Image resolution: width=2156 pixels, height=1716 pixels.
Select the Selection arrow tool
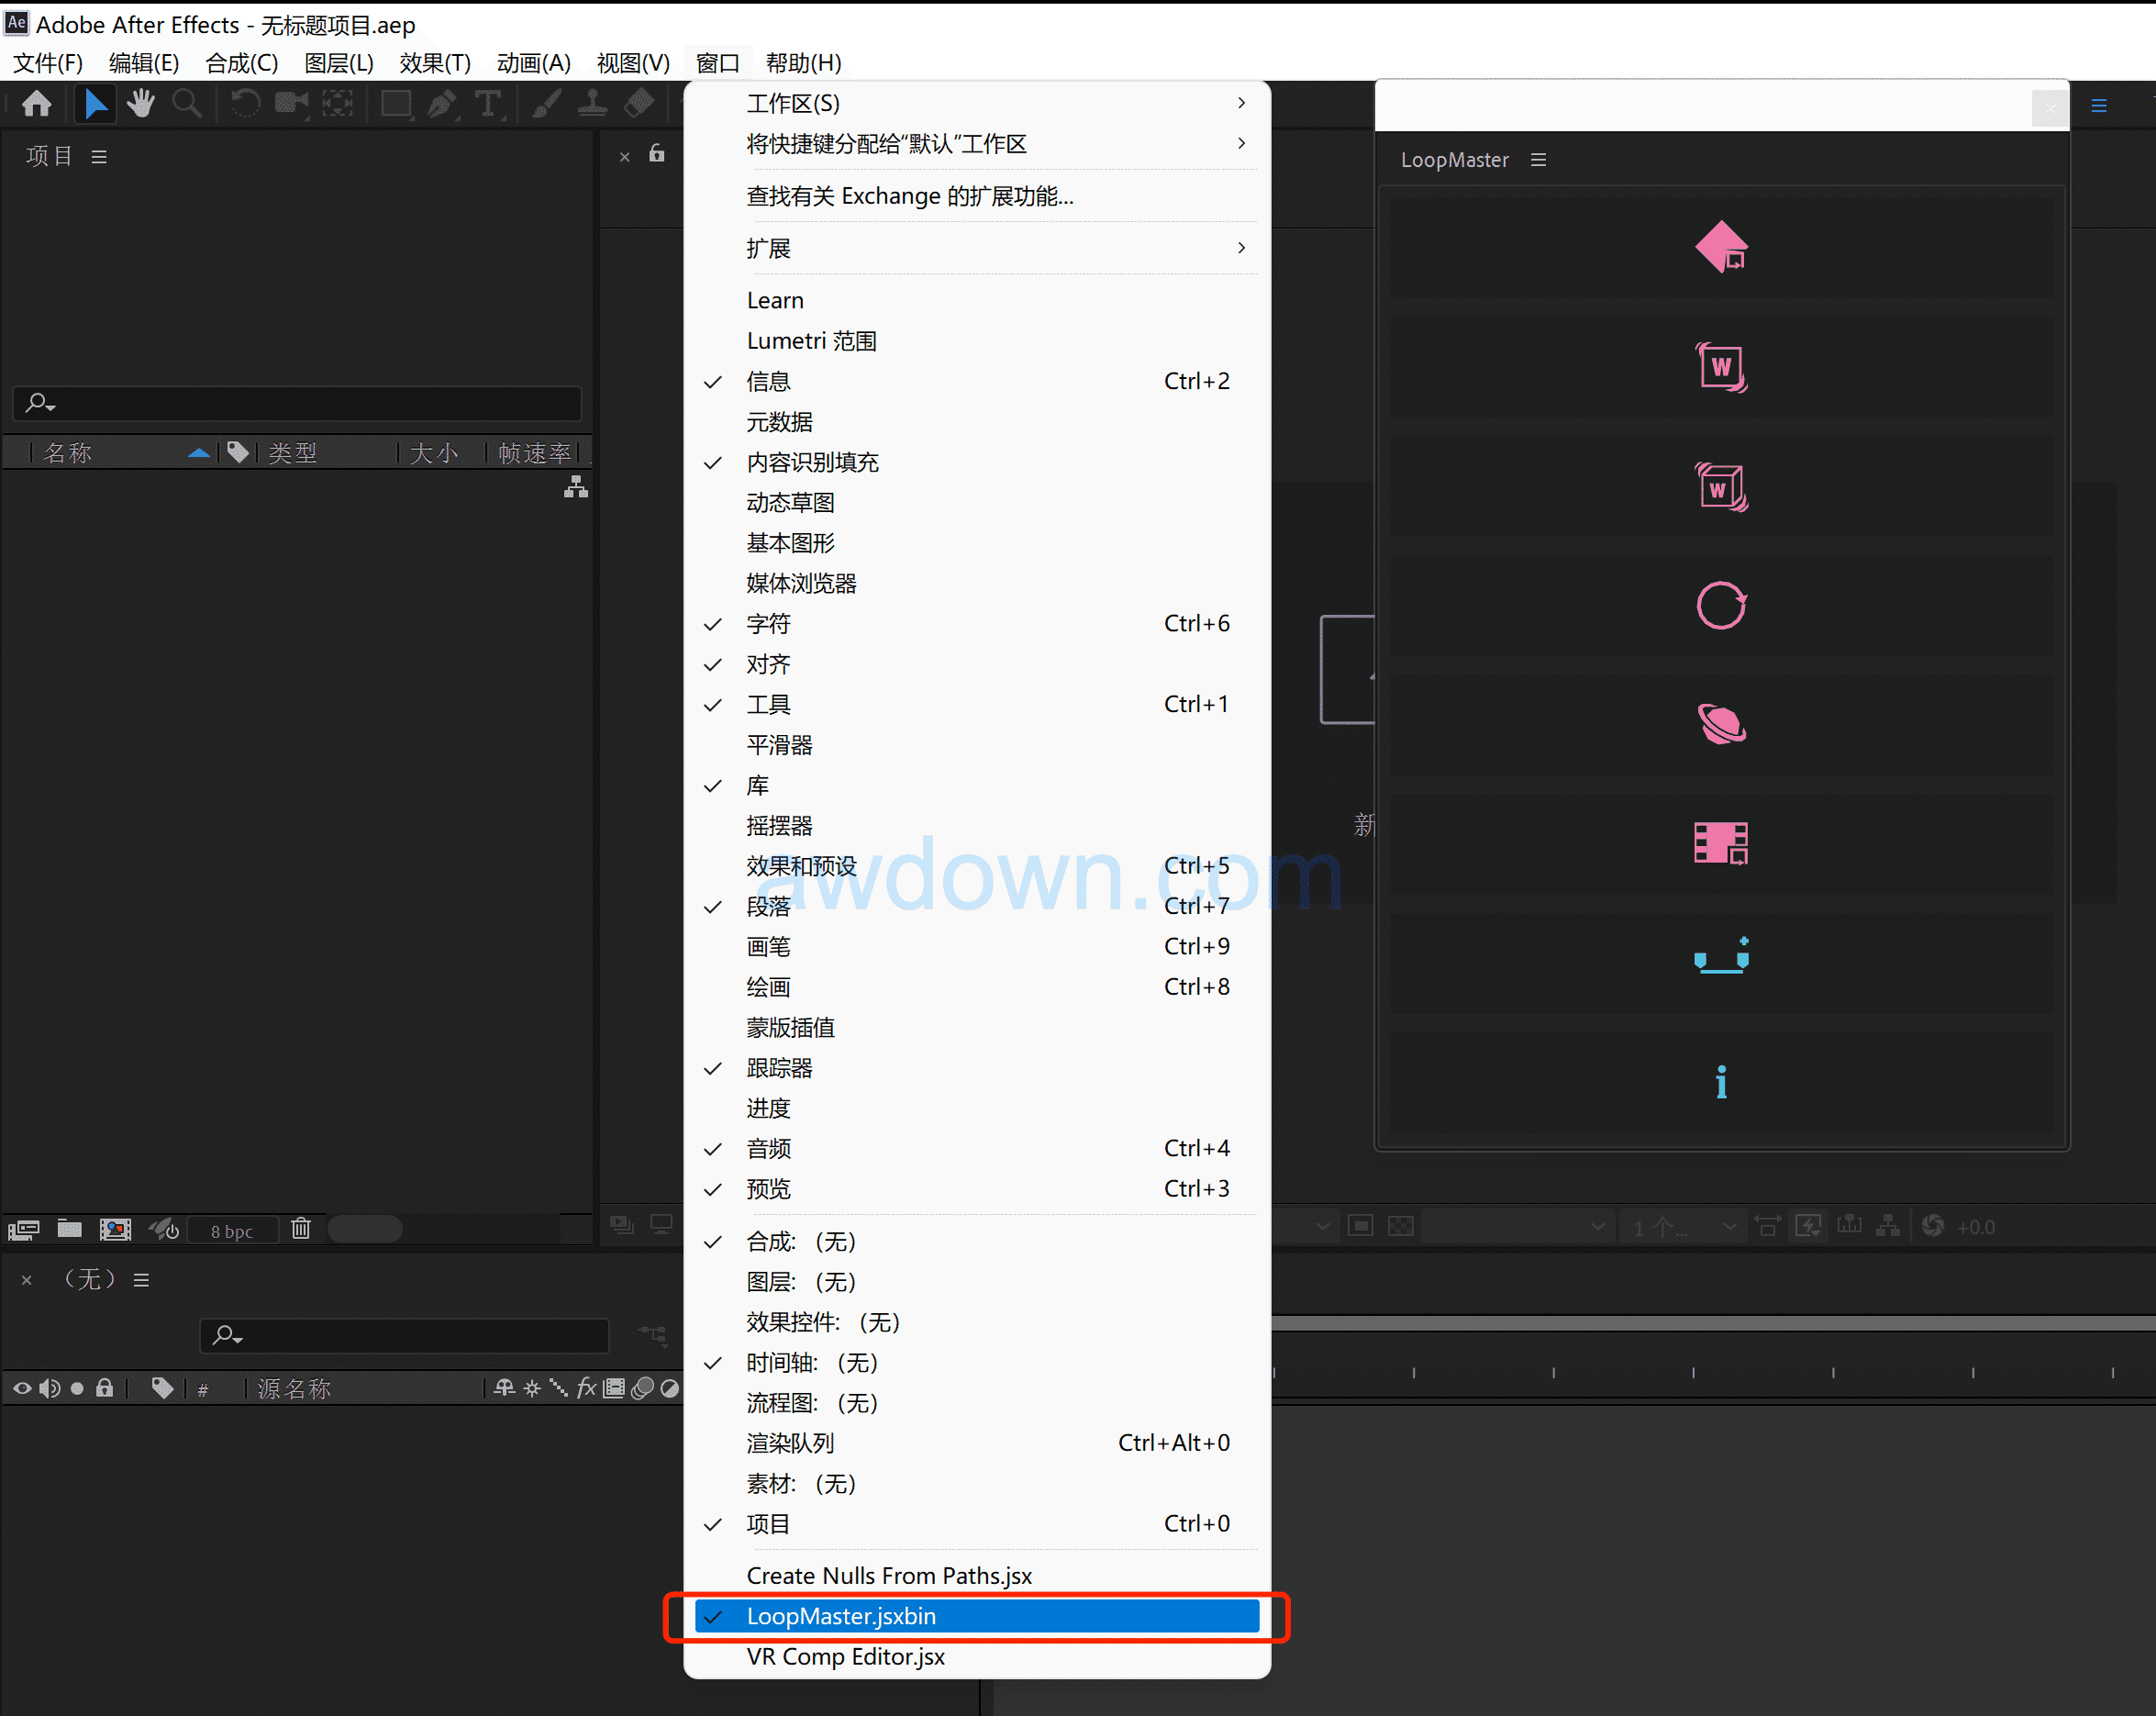(95, 103)
